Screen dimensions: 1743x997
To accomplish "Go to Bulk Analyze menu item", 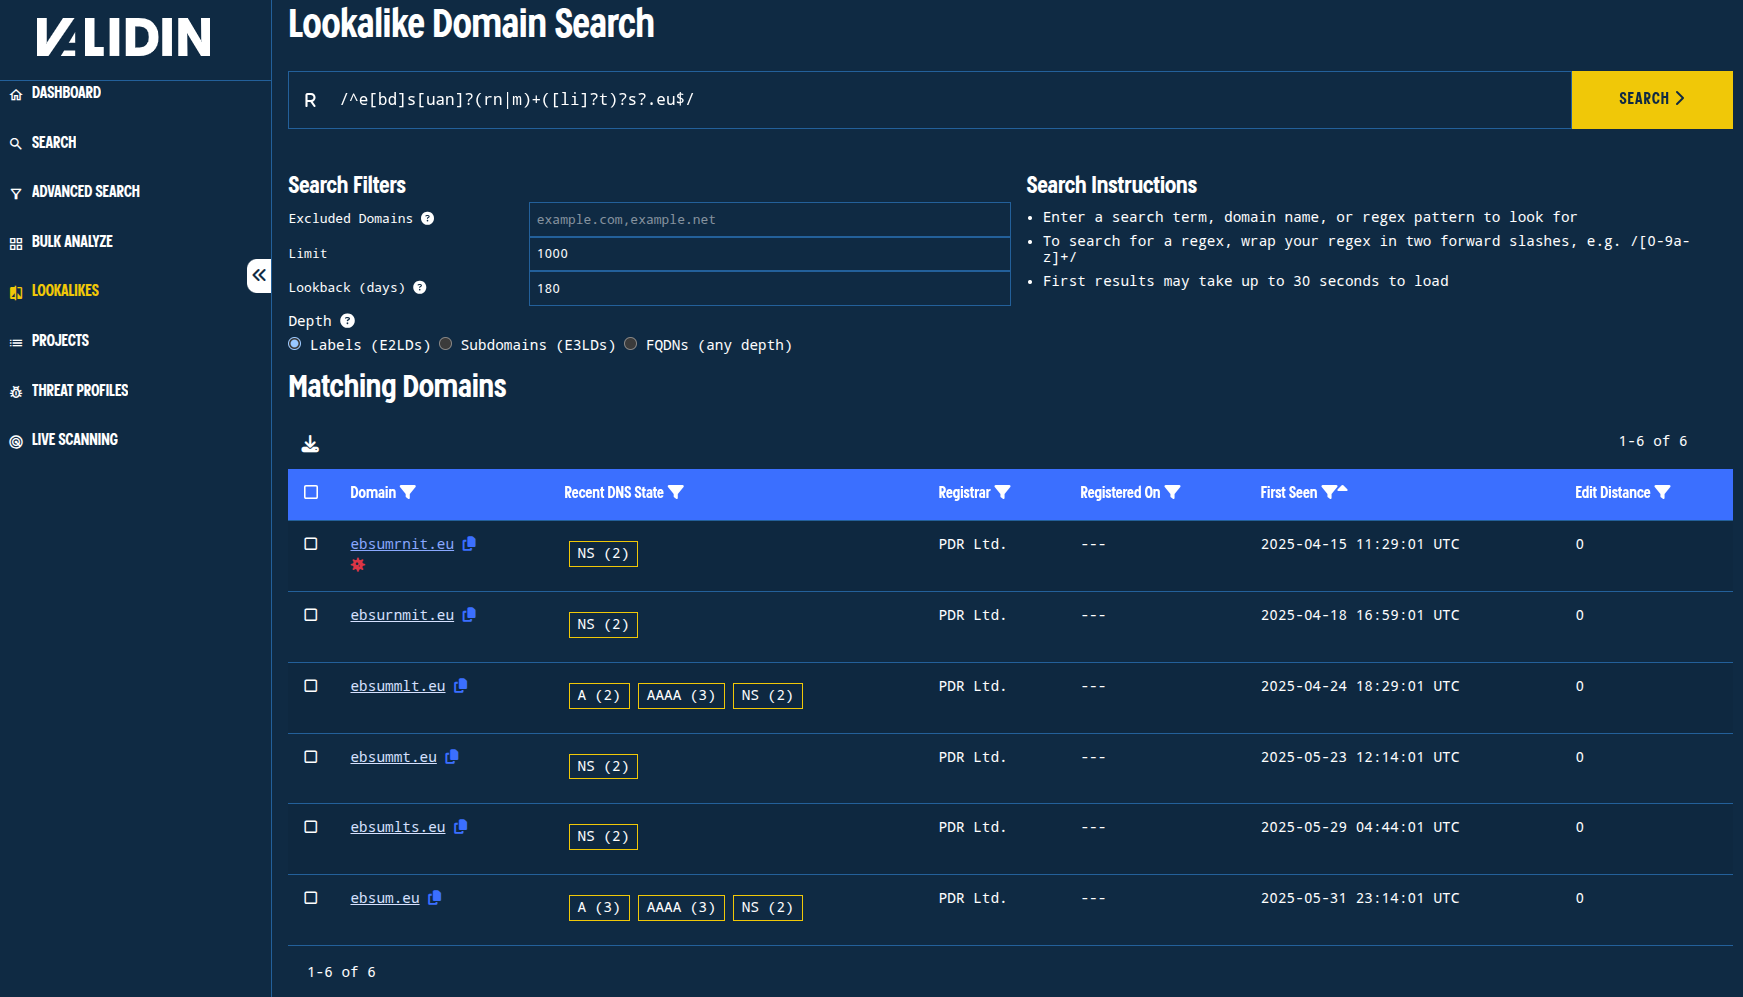I will (72, 242).
